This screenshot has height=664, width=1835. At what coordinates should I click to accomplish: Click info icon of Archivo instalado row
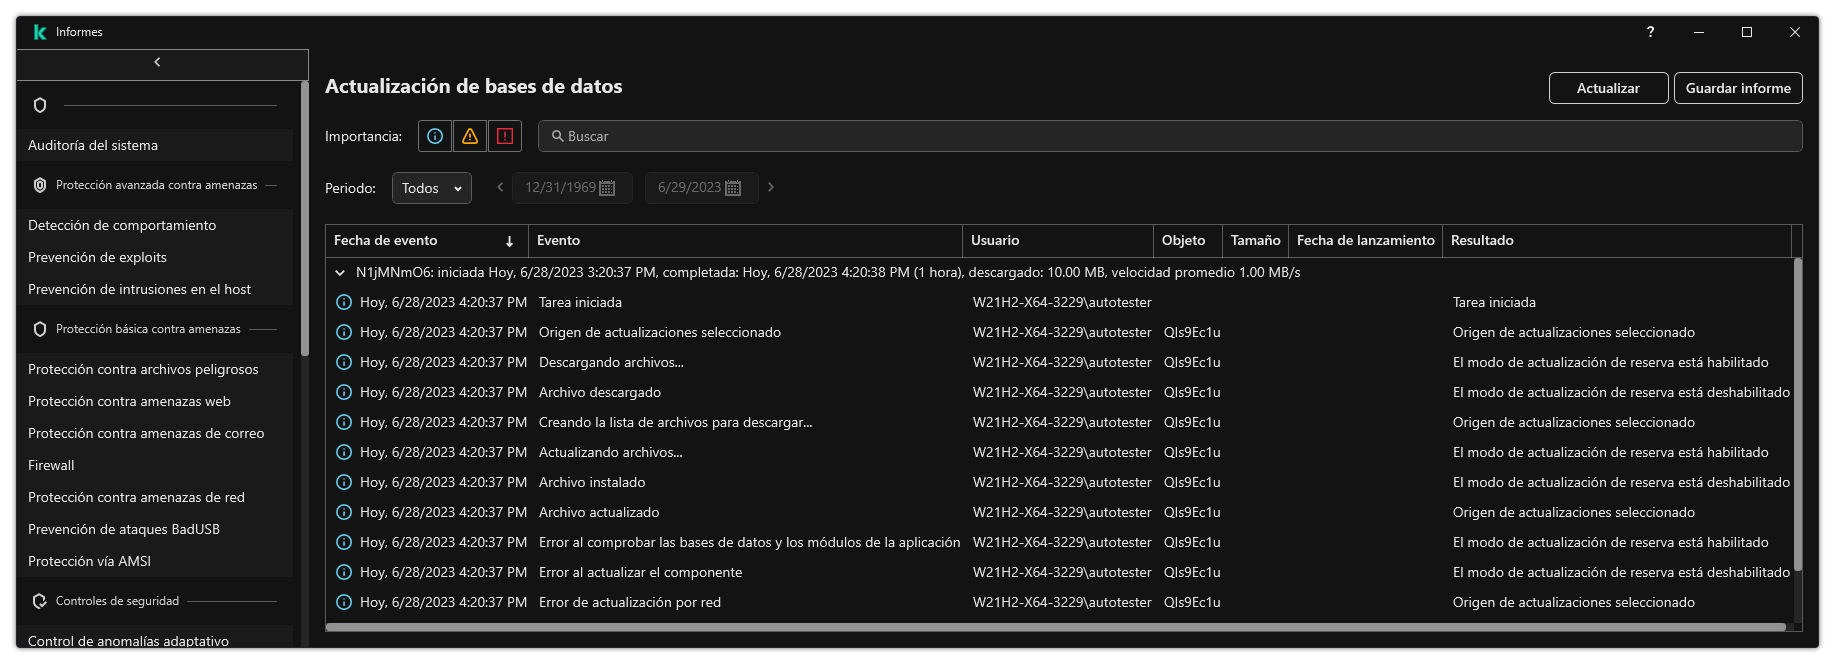(x=344, y=482)
